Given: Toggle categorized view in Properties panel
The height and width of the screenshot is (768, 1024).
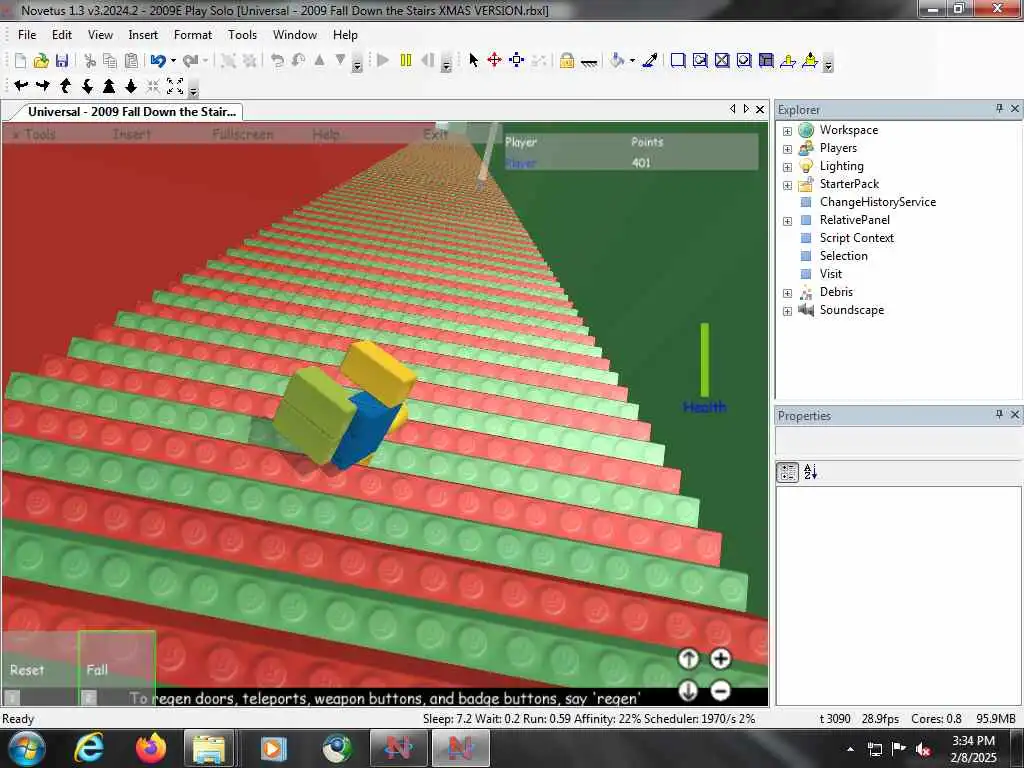Looking at the screenshot, I should [788, 472].
